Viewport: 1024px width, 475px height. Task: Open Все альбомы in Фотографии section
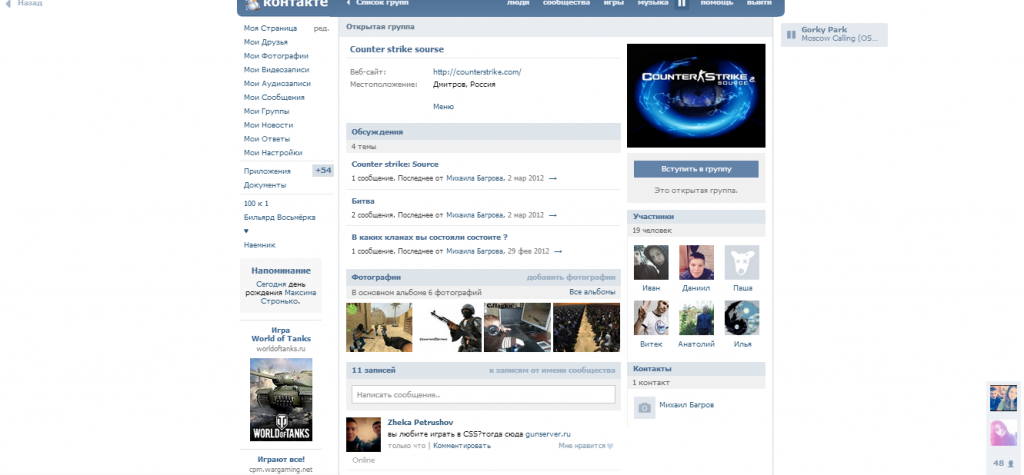[x=592, y=292]
